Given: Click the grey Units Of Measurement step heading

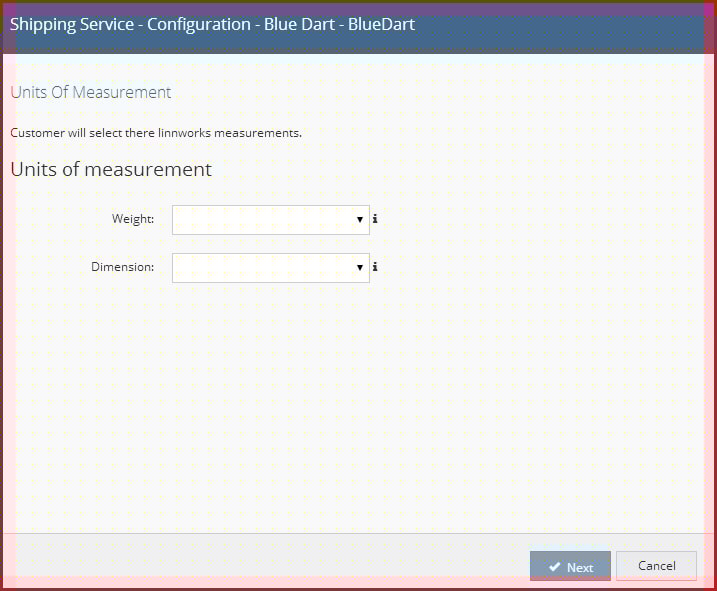Looking at the screenshot, I should (x=91, y=92).
